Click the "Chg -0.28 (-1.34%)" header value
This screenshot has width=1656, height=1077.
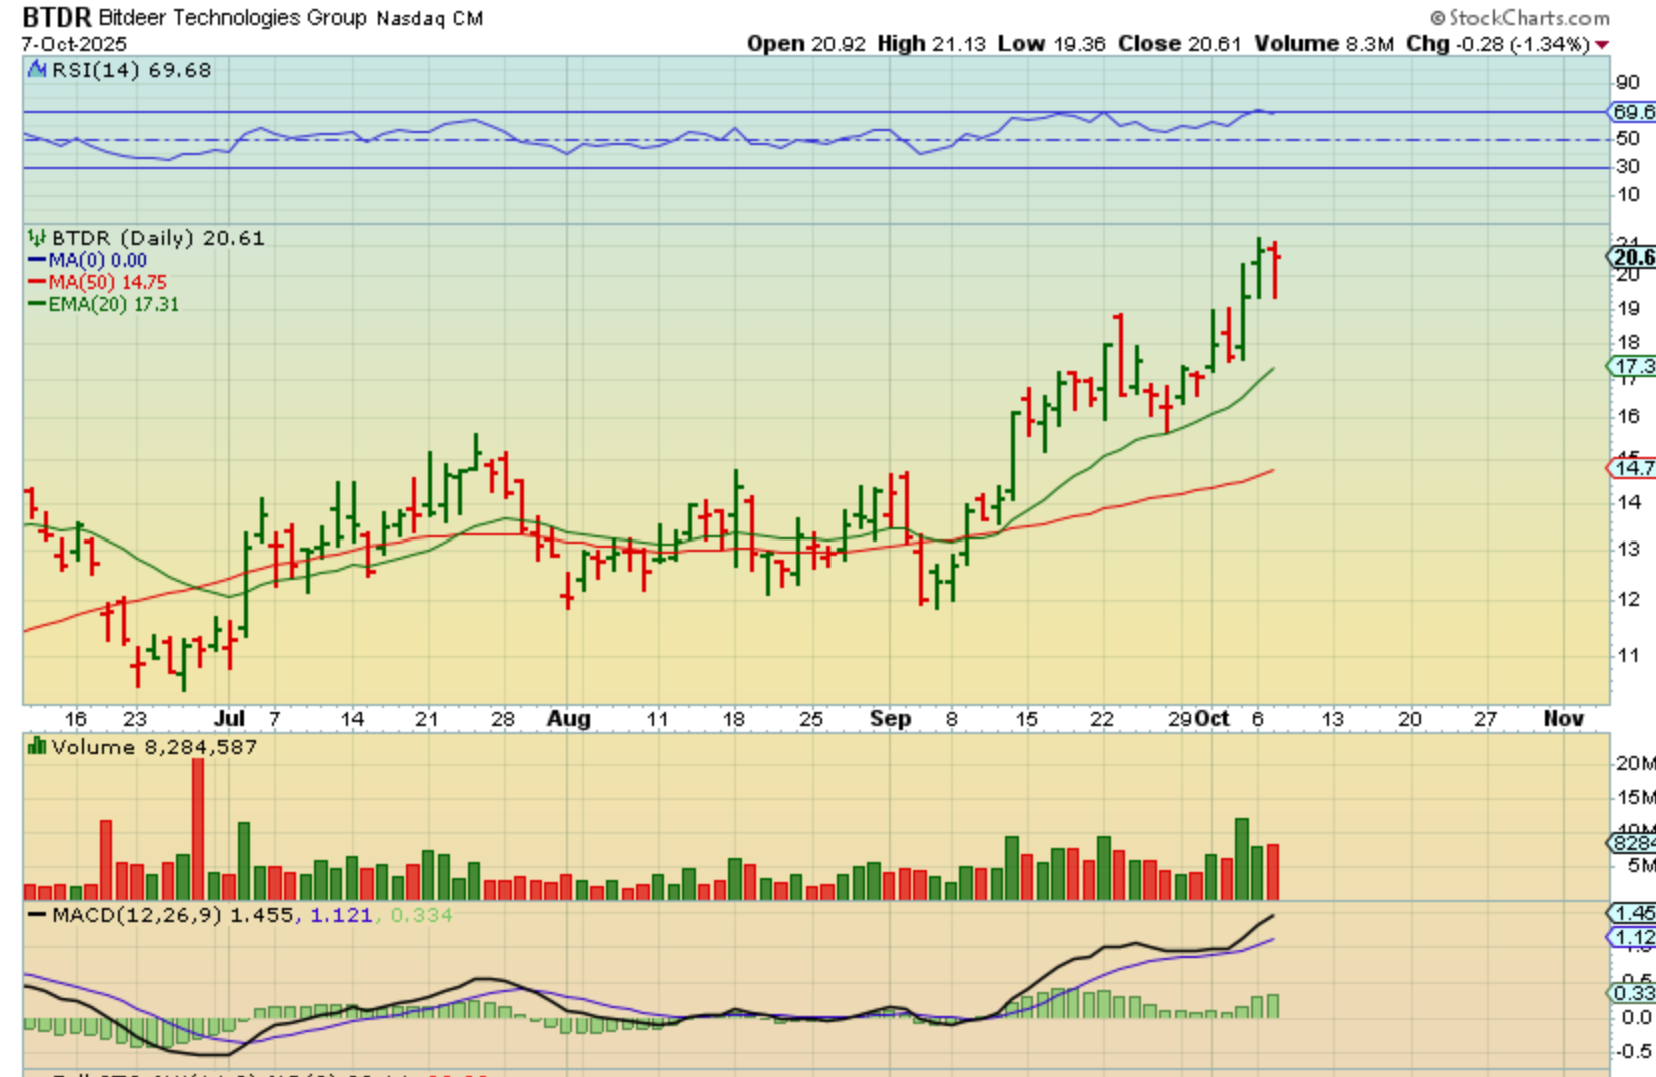[1498, 44]
